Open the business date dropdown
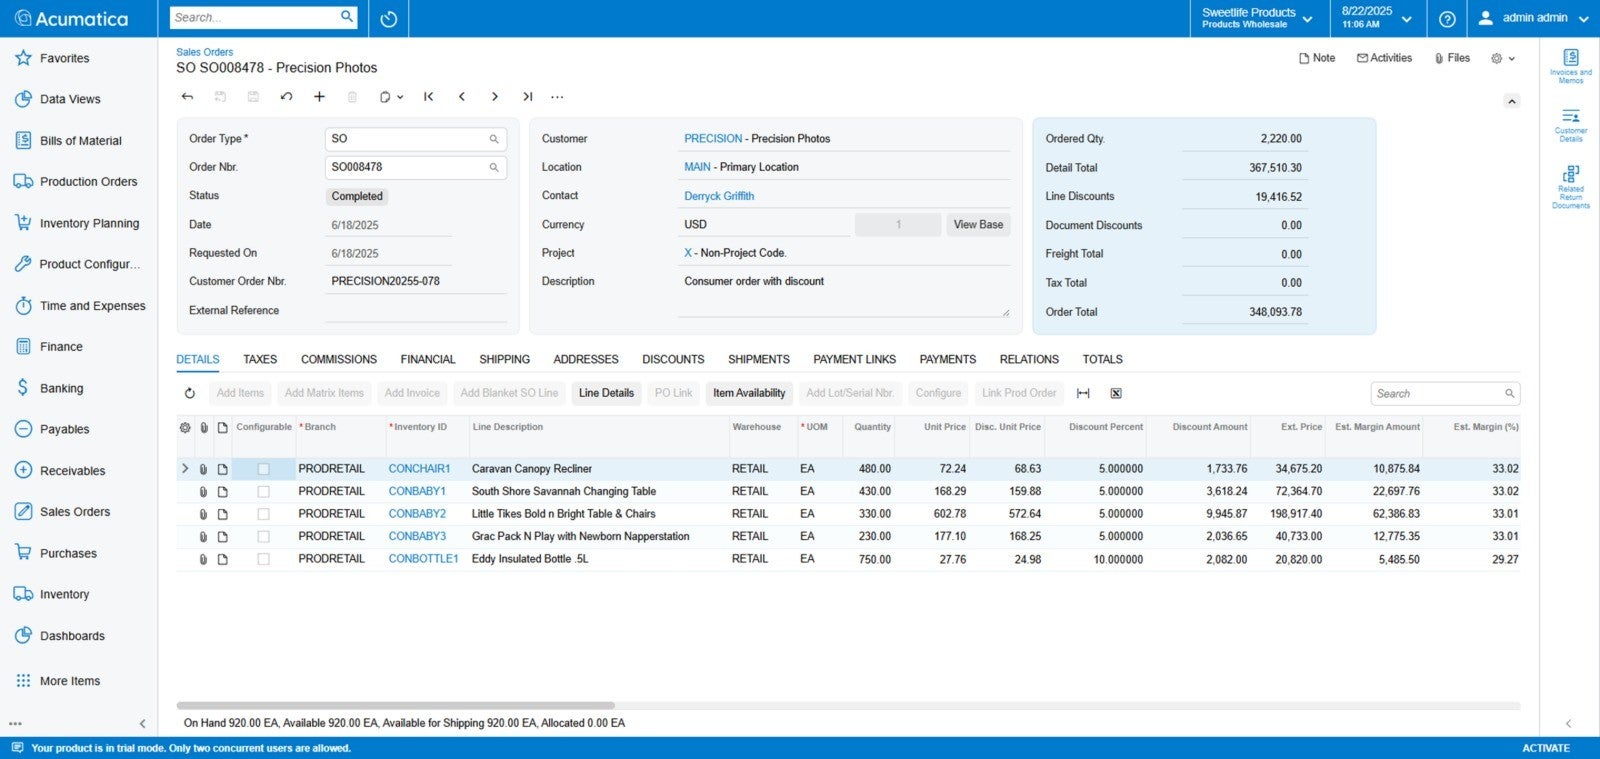Viewport: 1600px width, 759px height. 1377,18
